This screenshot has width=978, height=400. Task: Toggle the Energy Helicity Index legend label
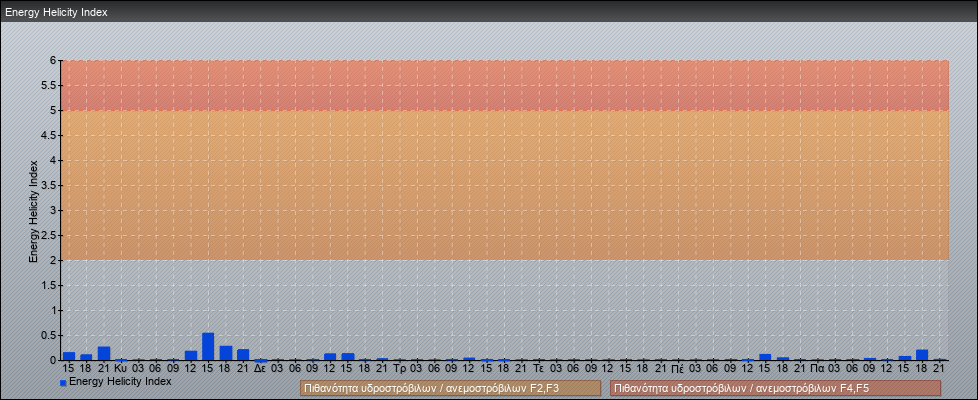tap(120, 381)
